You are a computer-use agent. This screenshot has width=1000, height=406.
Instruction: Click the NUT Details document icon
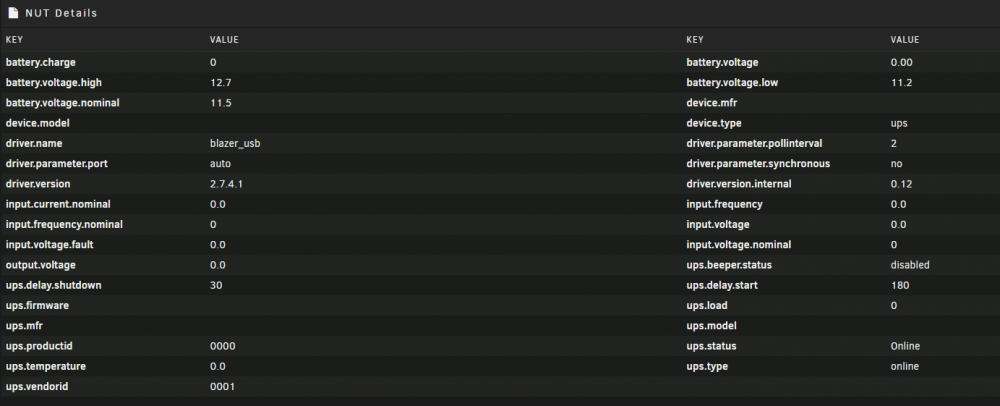click(x=13, y=13)
